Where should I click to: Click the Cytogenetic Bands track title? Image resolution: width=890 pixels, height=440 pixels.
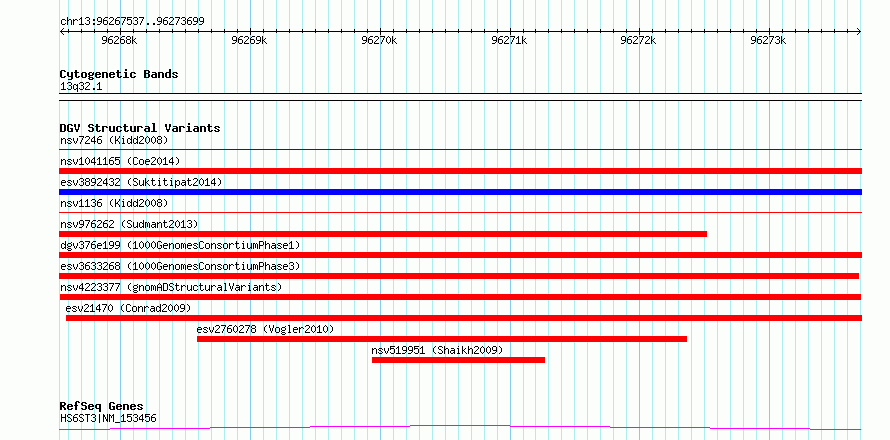tap(119, 74)
